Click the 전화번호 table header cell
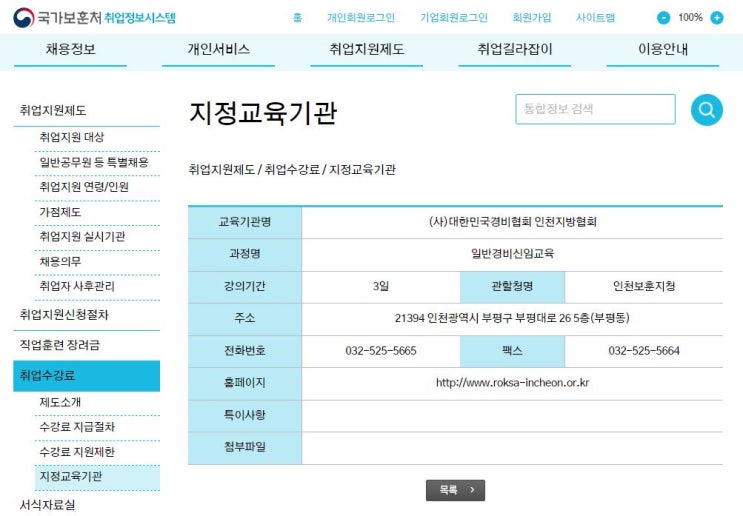The image size is (743, 516). point(245,351)
